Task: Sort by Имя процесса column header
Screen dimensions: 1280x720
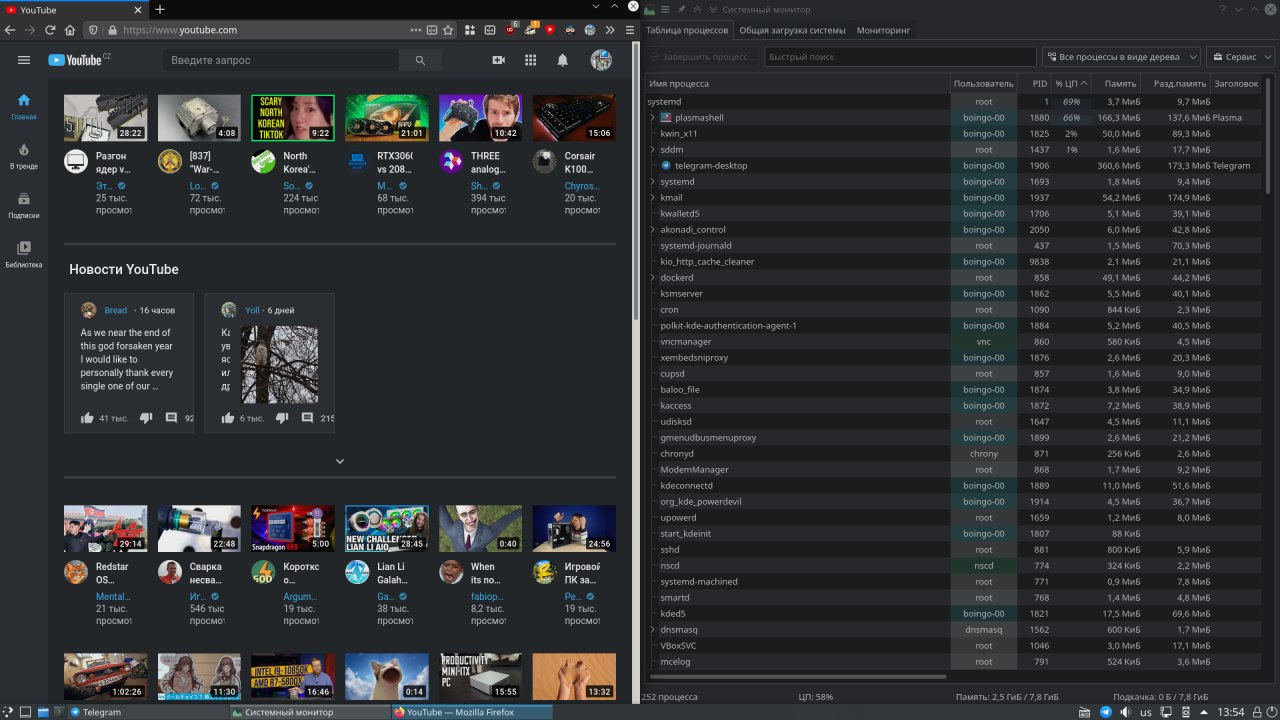Action: coord(796,84)
